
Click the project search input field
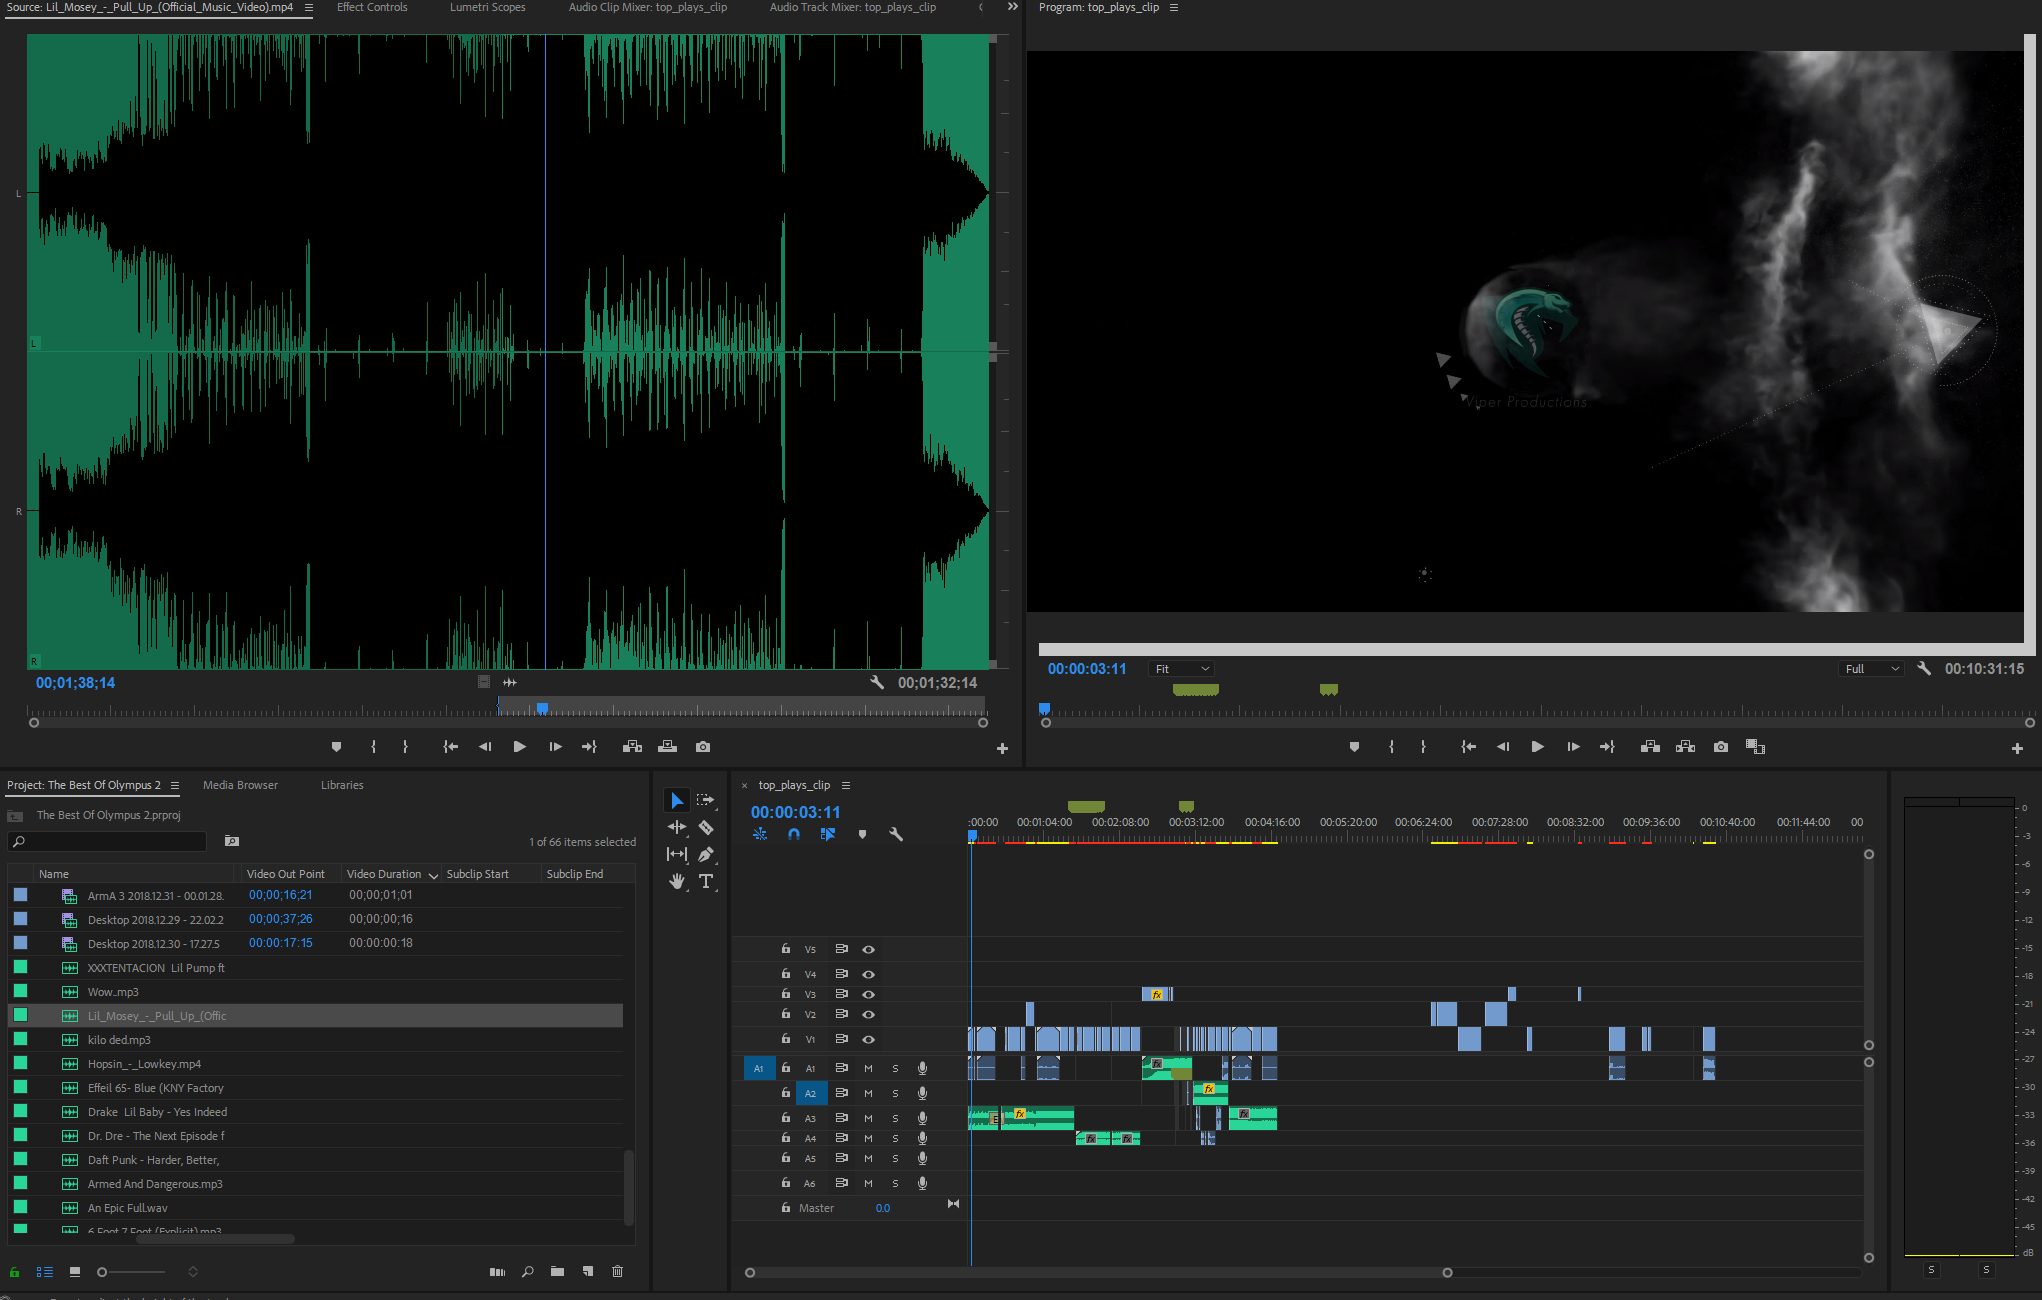pyautogui.click(x=115, y=842)
